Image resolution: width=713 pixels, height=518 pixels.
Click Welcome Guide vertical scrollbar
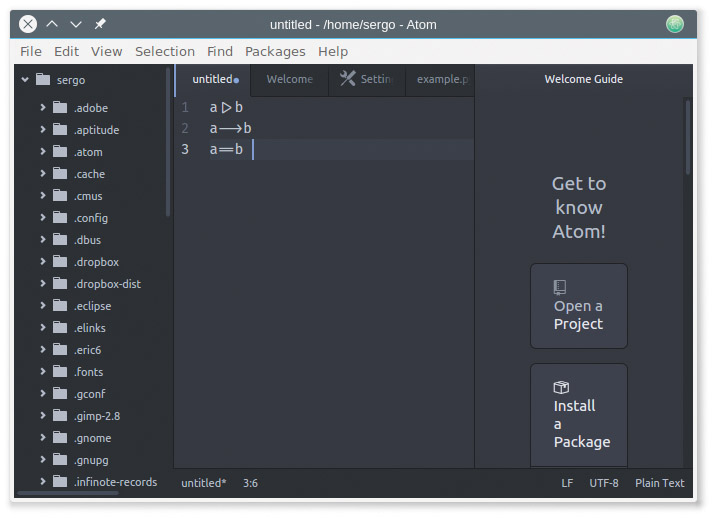pyautogui.click(x=688, y=137)
